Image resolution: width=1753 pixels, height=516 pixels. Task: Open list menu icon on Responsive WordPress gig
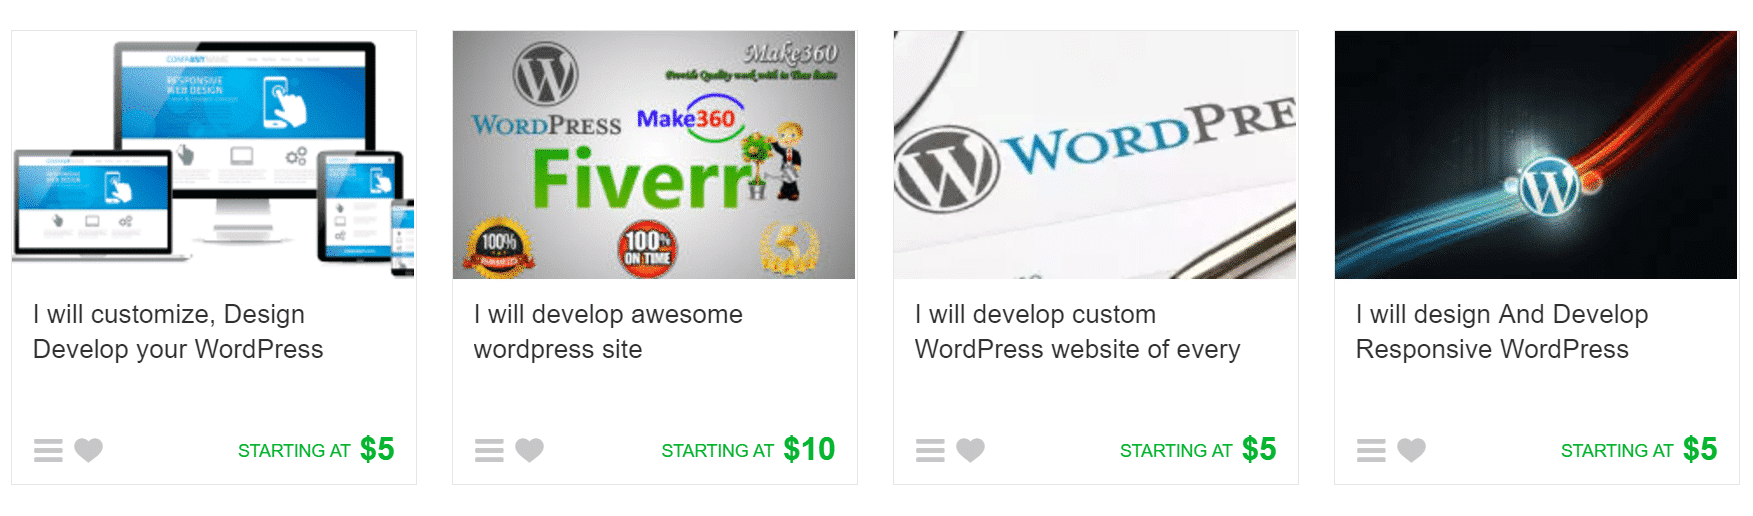[x=1371, y=451]
